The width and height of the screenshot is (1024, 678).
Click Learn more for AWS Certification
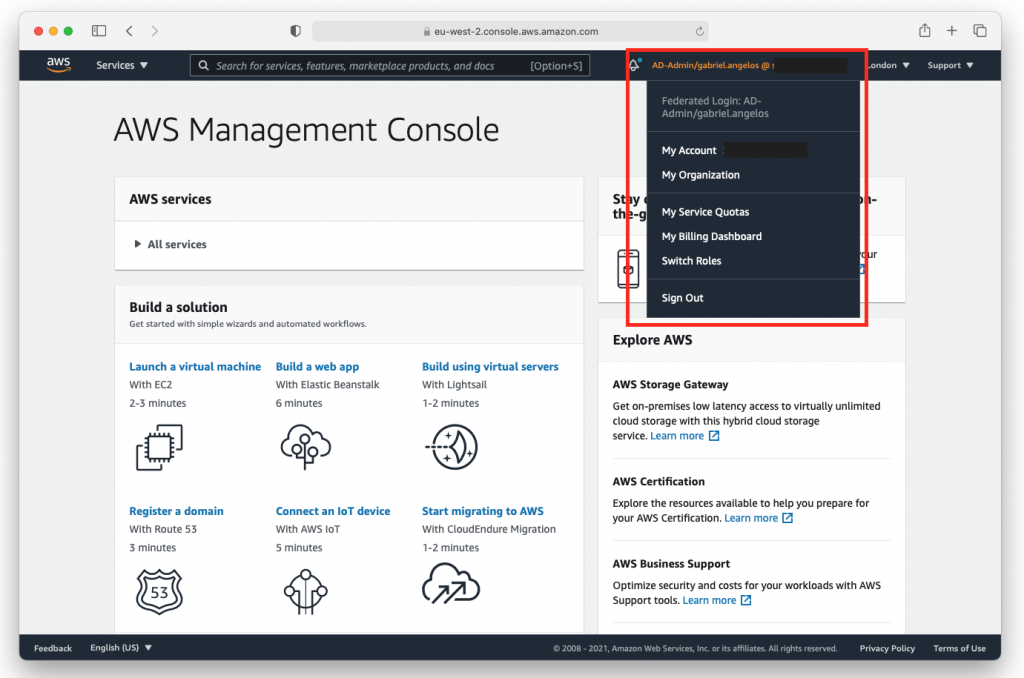(759, 518)
